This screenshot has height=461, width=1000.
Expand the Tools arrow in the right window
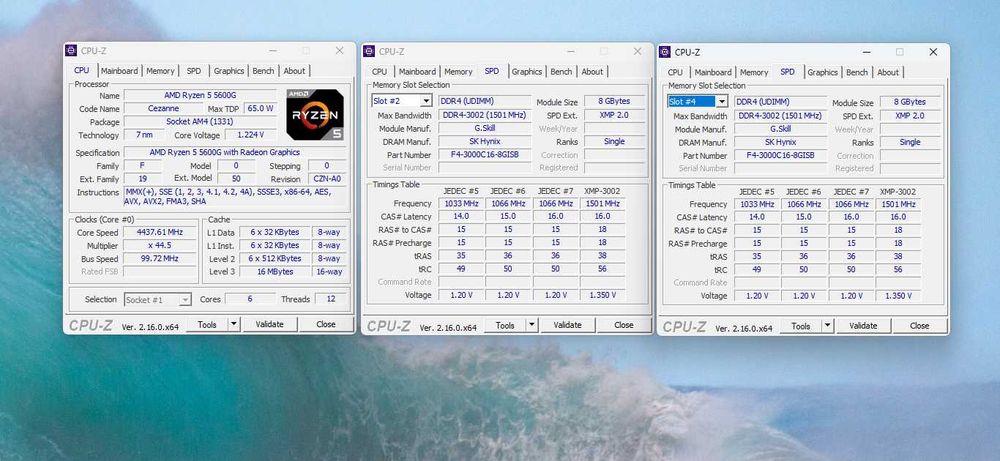[x=828, y=326]
